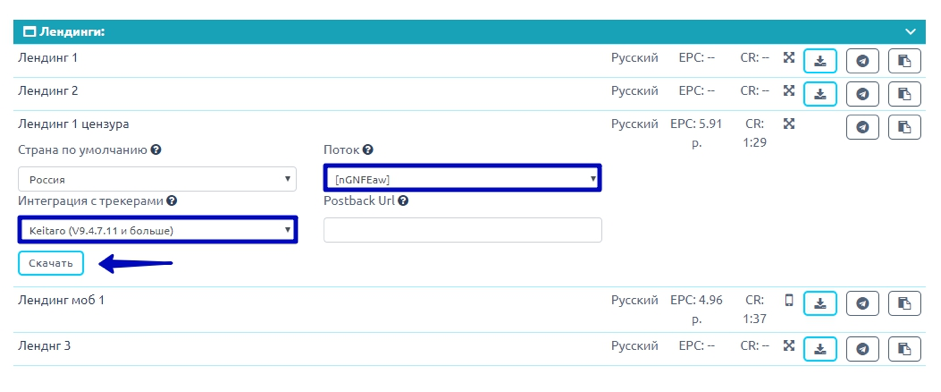Click download icon for Лендинг 1
The height and width of the screenshot is (392, 941).
pos(820,61)
